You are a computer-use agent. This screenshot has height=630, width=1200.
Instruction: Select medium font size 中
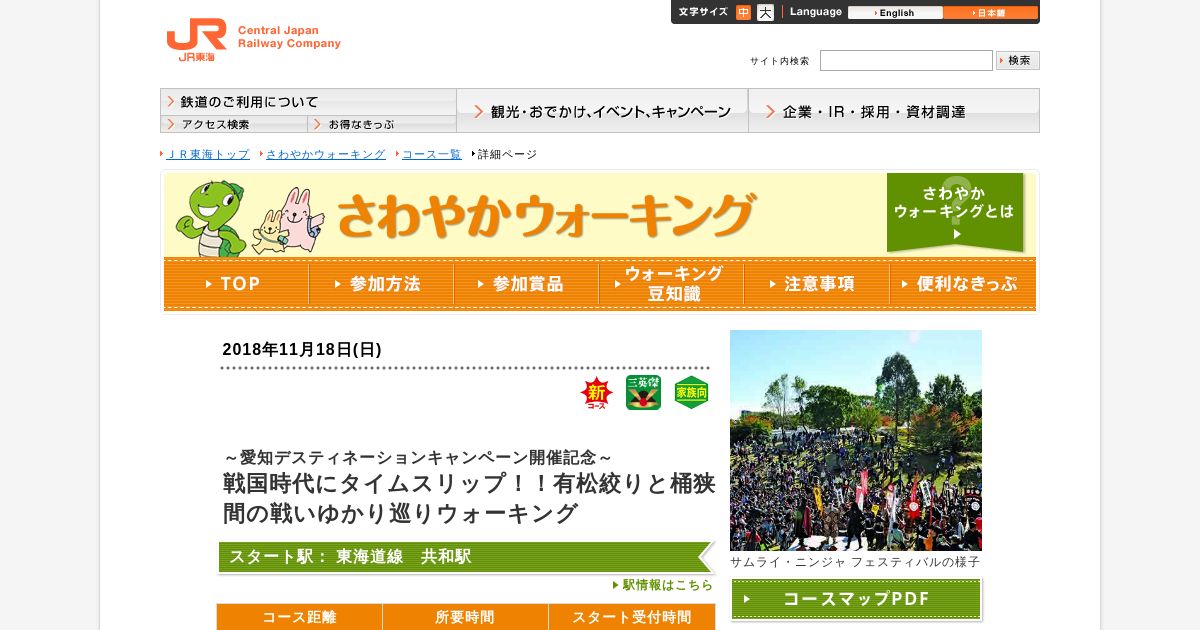click(x=743, y=13)
